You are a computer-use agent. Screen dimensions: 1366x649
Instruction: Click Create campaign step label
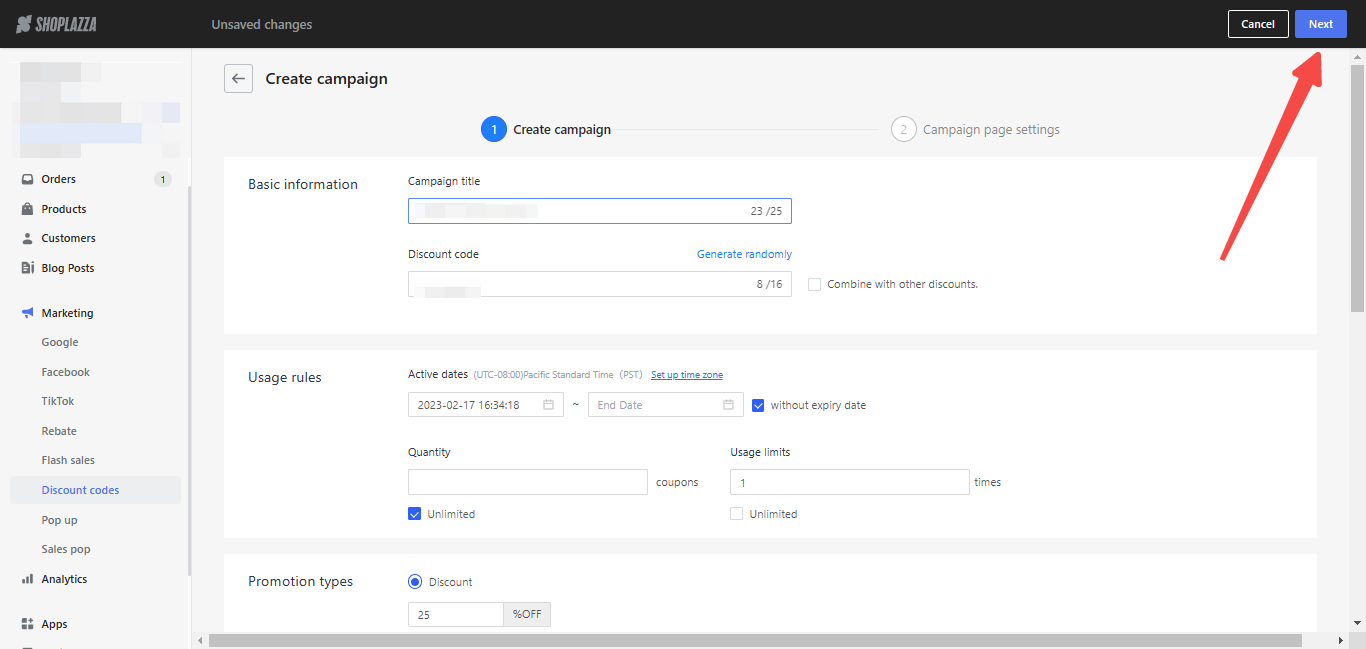pos(562,129)
